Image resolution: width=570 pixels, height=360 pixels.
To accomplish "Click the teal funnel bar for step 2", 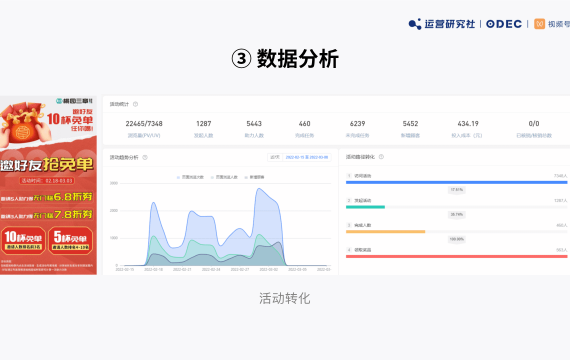I will (365, 207).
